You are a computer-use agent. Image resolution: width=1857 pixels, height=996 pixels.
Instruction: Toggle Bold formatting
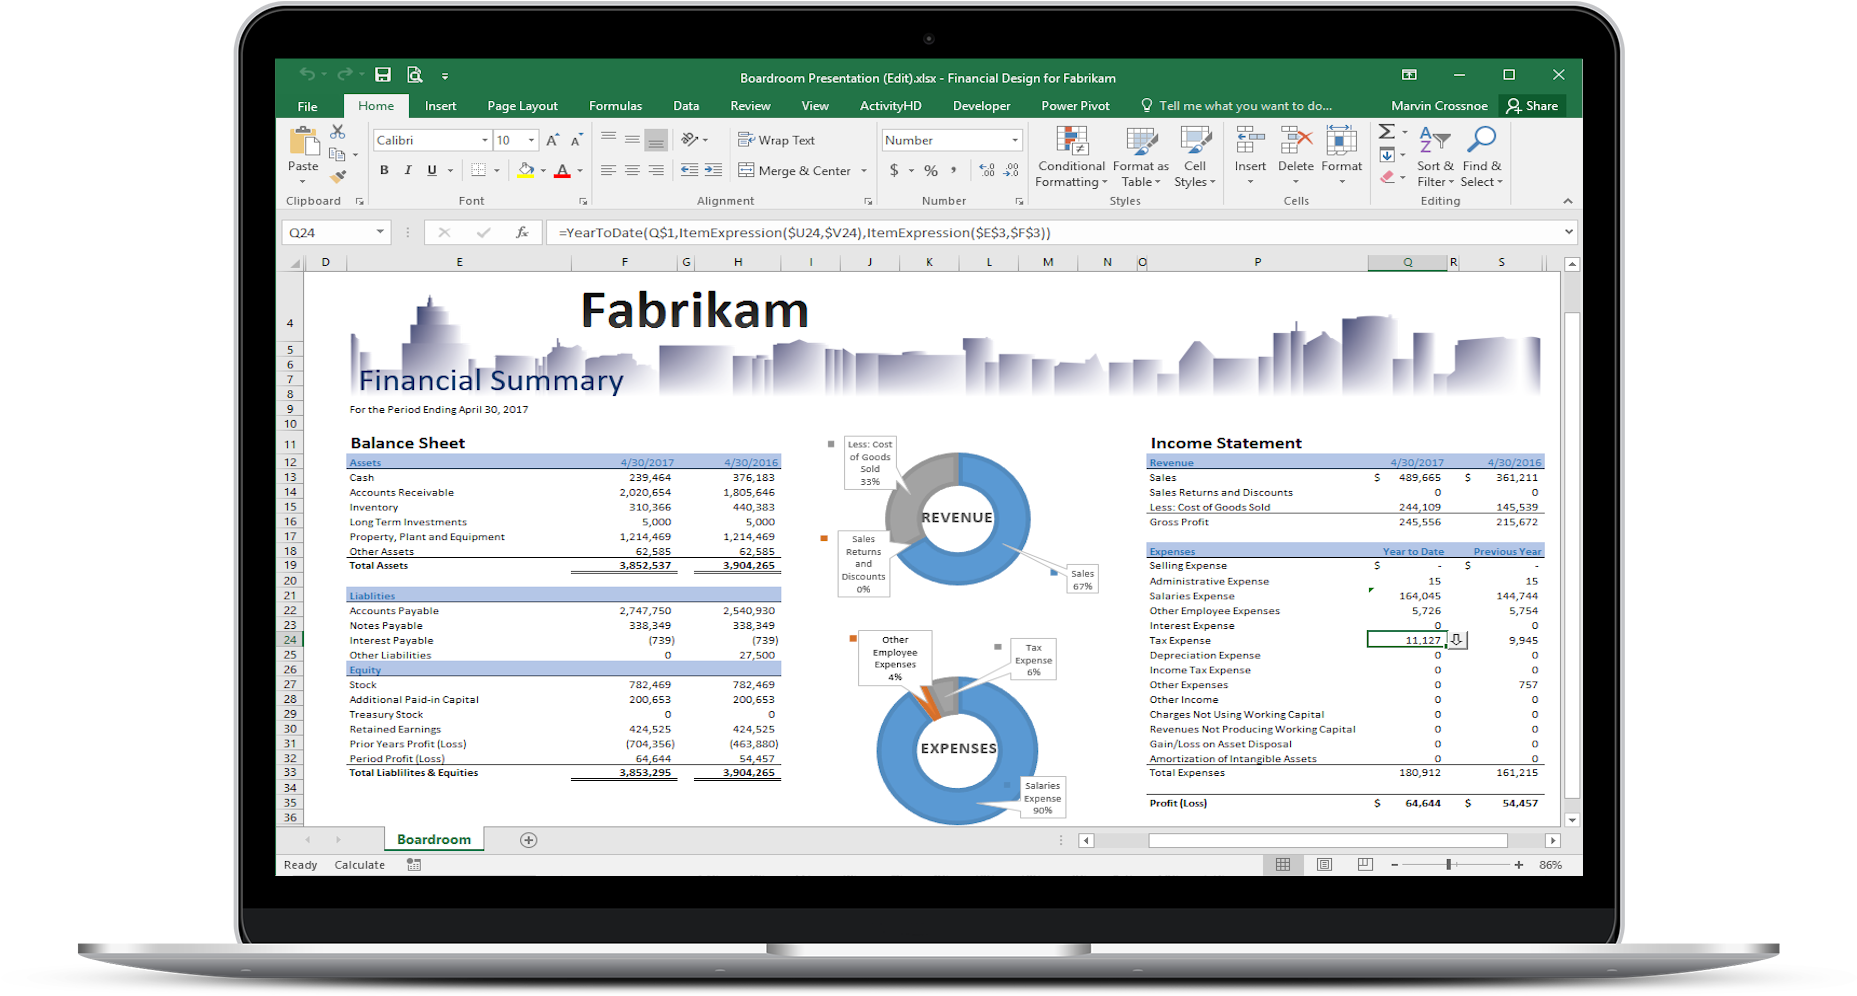pyautogui.click(x=384, y=171)
